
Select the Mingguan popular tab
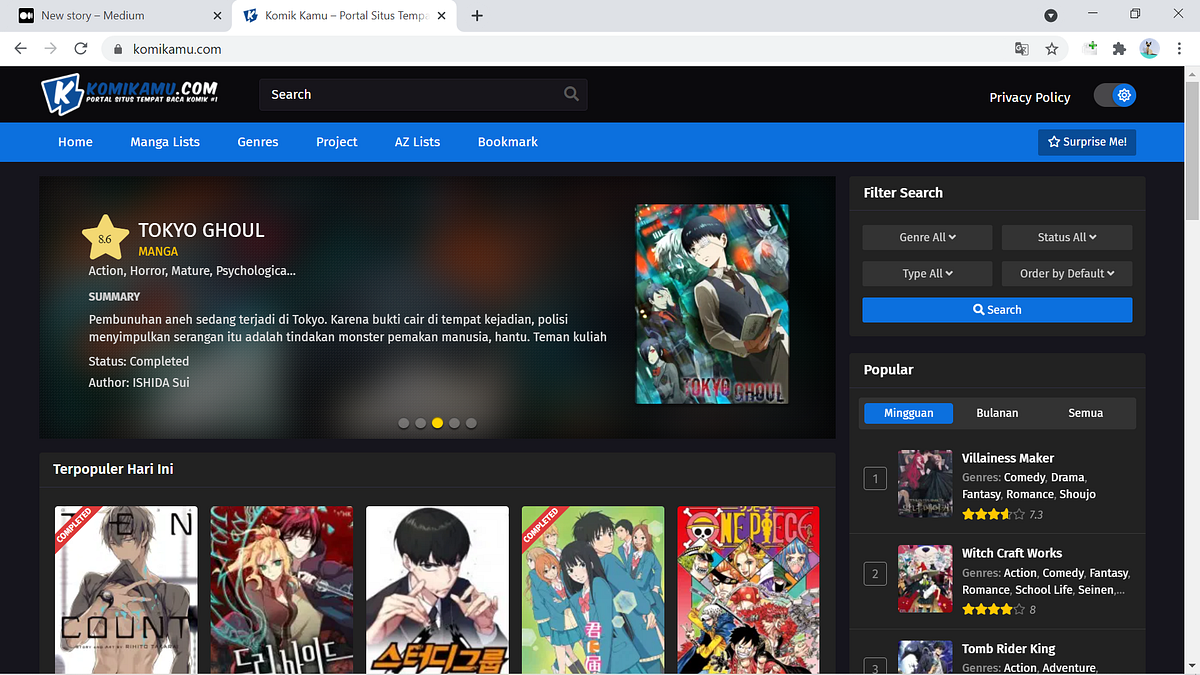coord(908,412)
